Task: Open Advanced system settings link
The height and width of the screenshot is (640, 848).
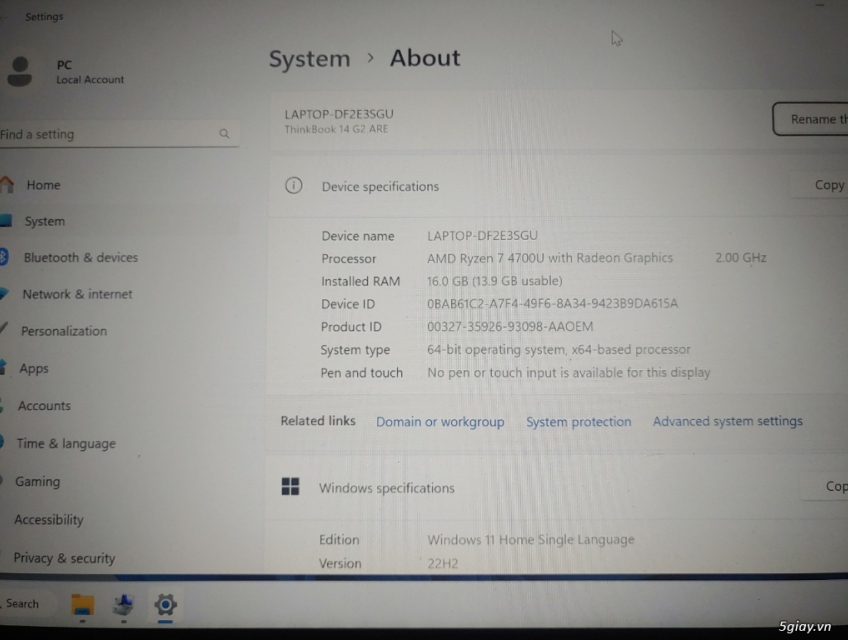Action: pos(728,421)
